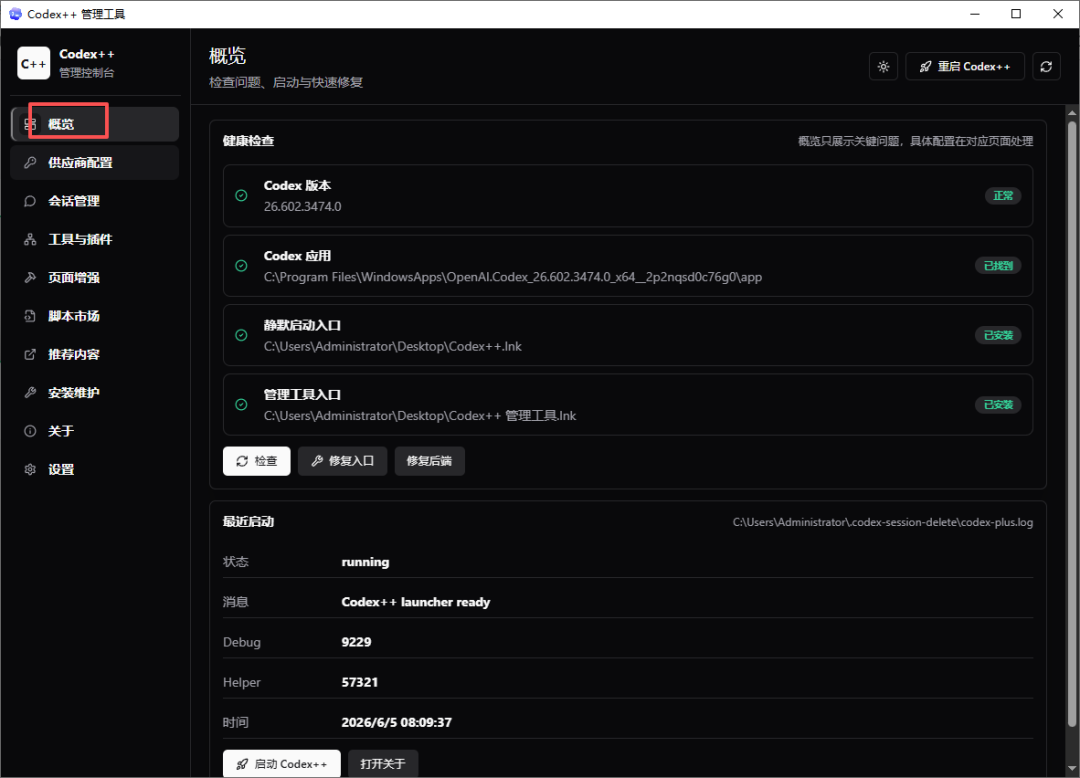Image resolution: width=1080 pixels, height=778 pixels.
Task: Click the icon beside 页面增强
Action: (30, 277)
